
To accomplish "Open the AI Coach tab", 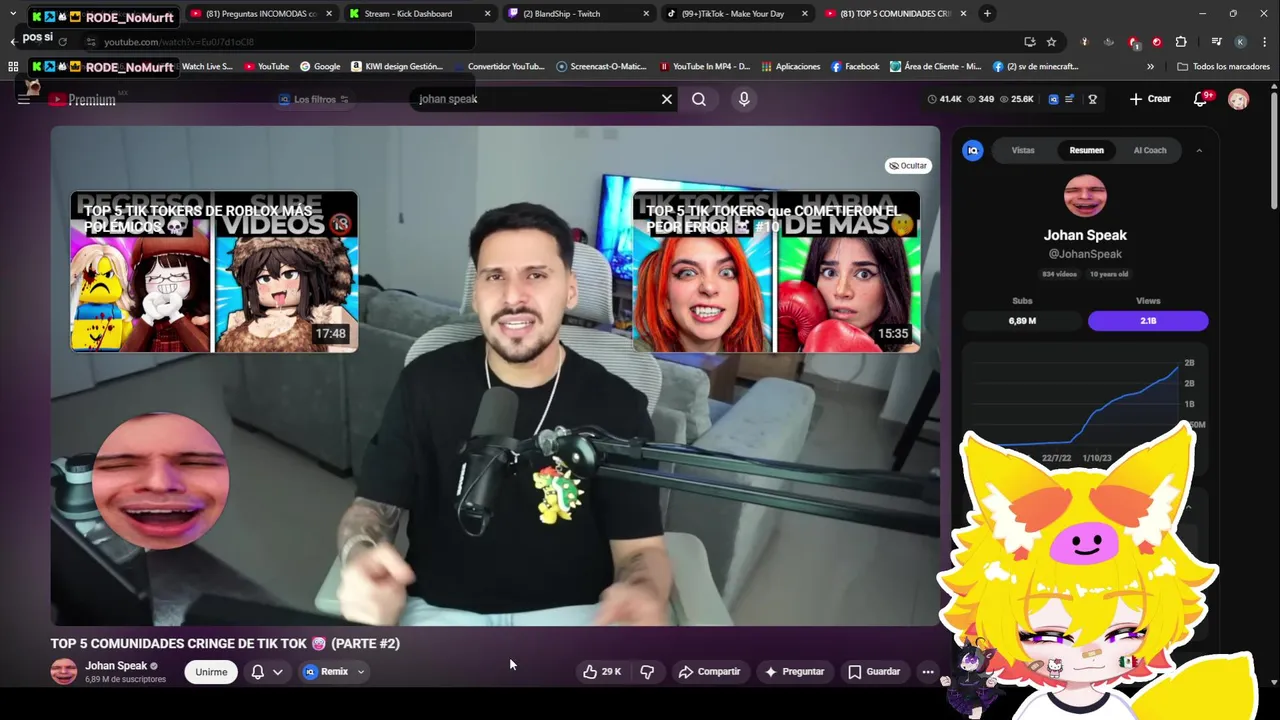I will [1150, 150].
